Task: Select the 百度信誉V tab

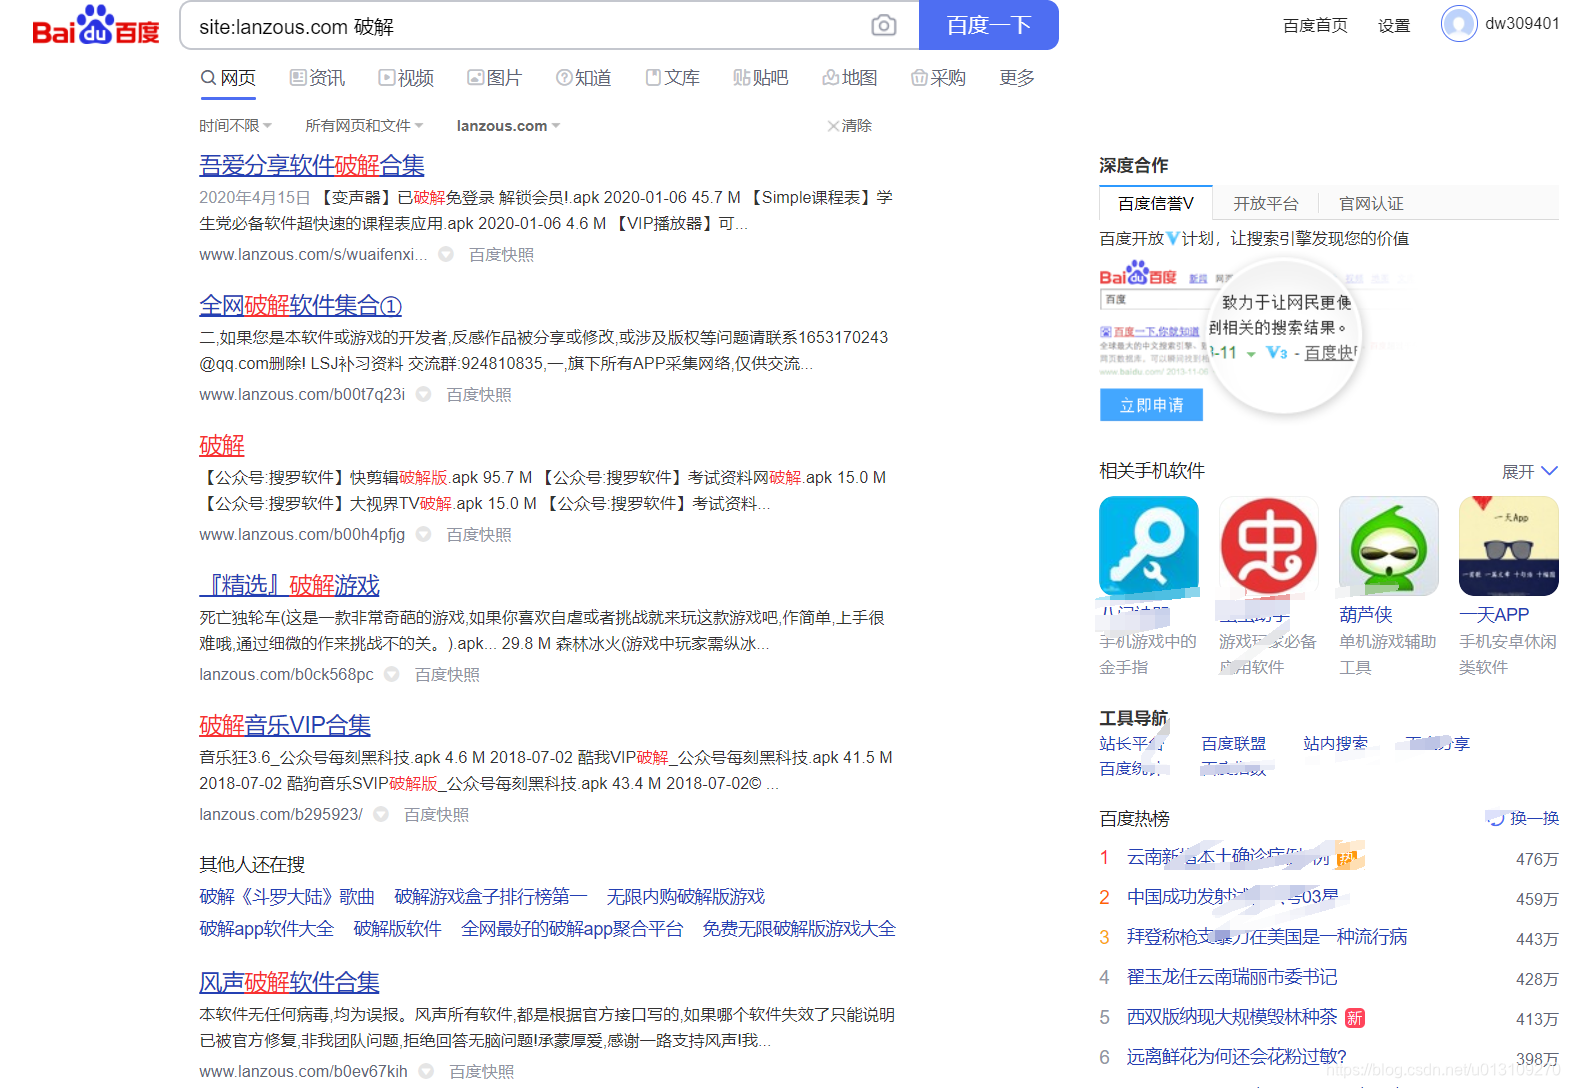Action: coord(1156,203)
